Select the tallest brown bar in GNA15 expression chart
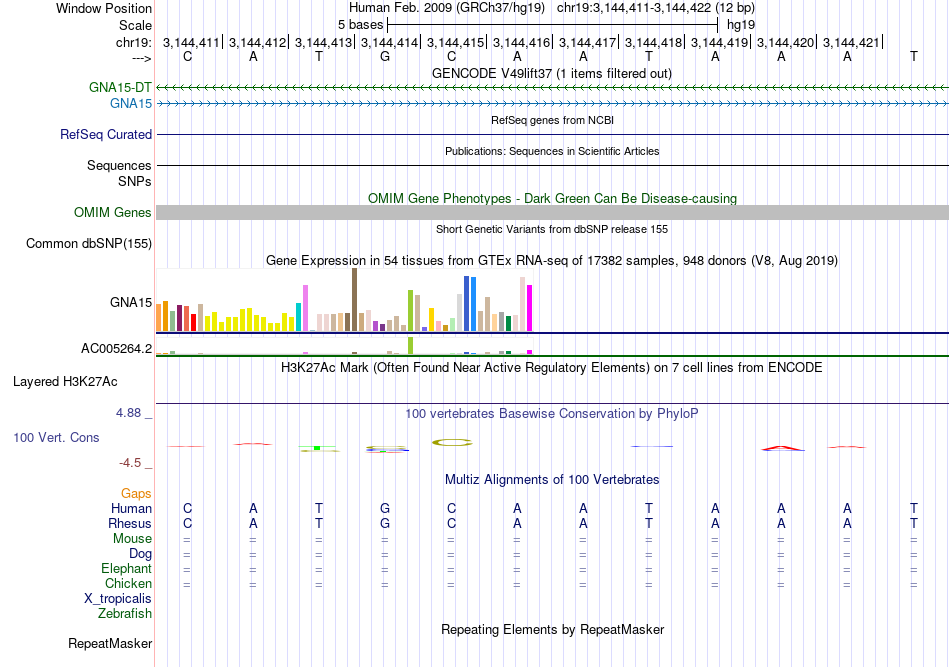 click(x=354, y=300)
